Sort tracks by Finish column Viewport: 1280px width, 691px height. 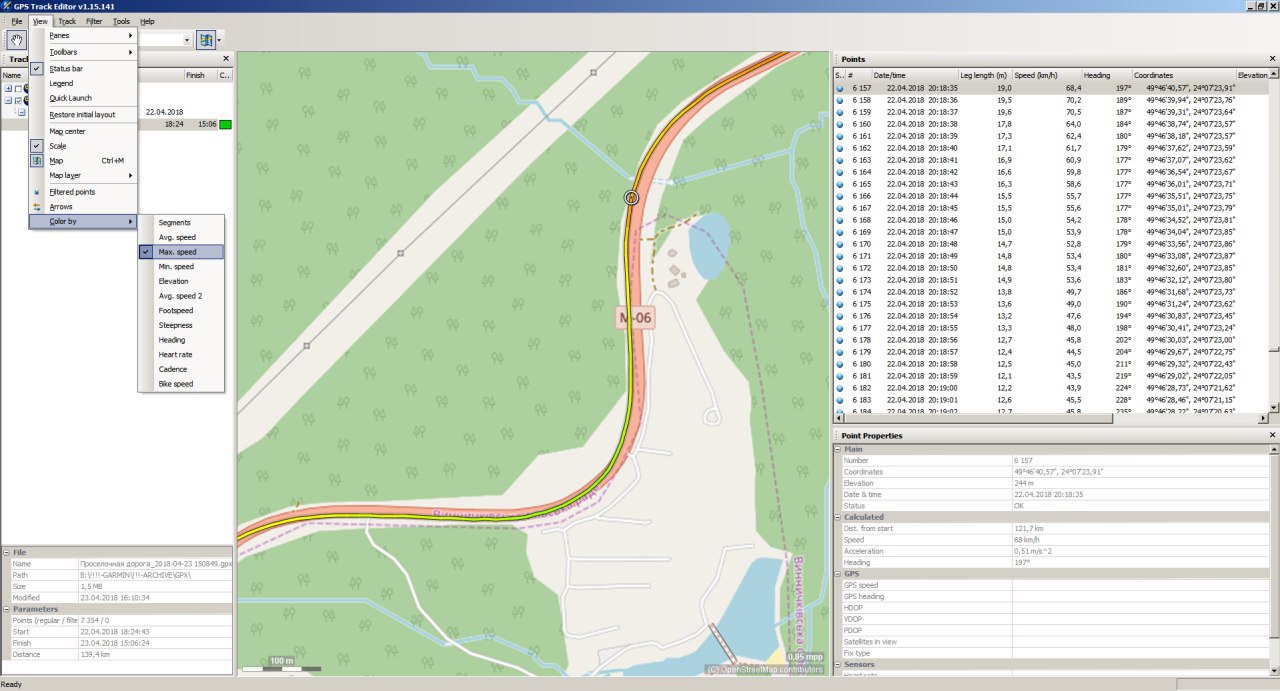(x=200, y=75)
